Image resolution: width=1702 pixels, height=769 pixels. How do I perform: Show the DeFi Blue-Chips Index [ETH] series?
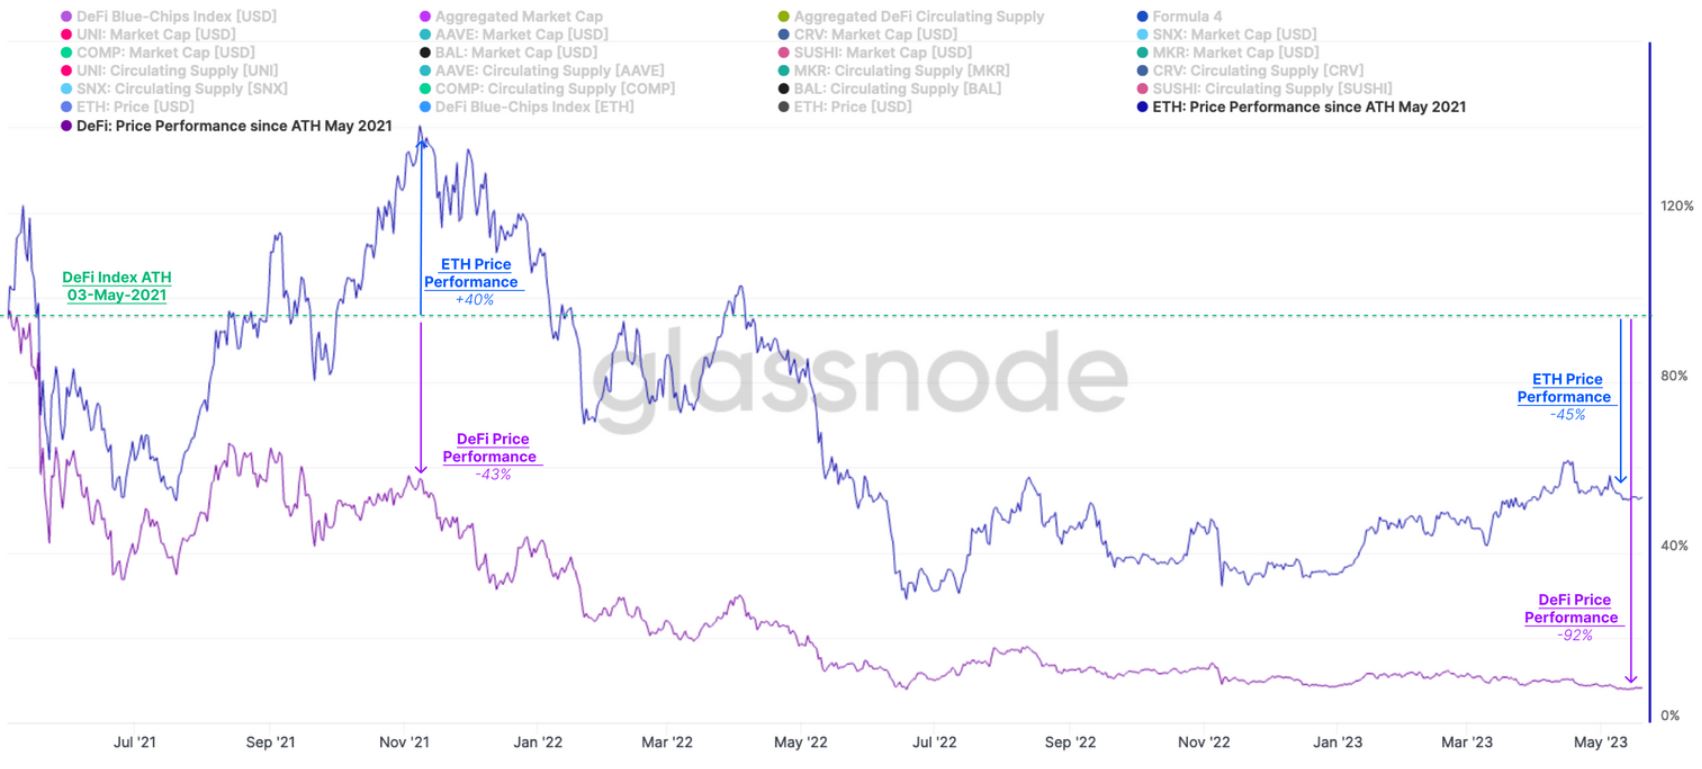tap(534, 107)
